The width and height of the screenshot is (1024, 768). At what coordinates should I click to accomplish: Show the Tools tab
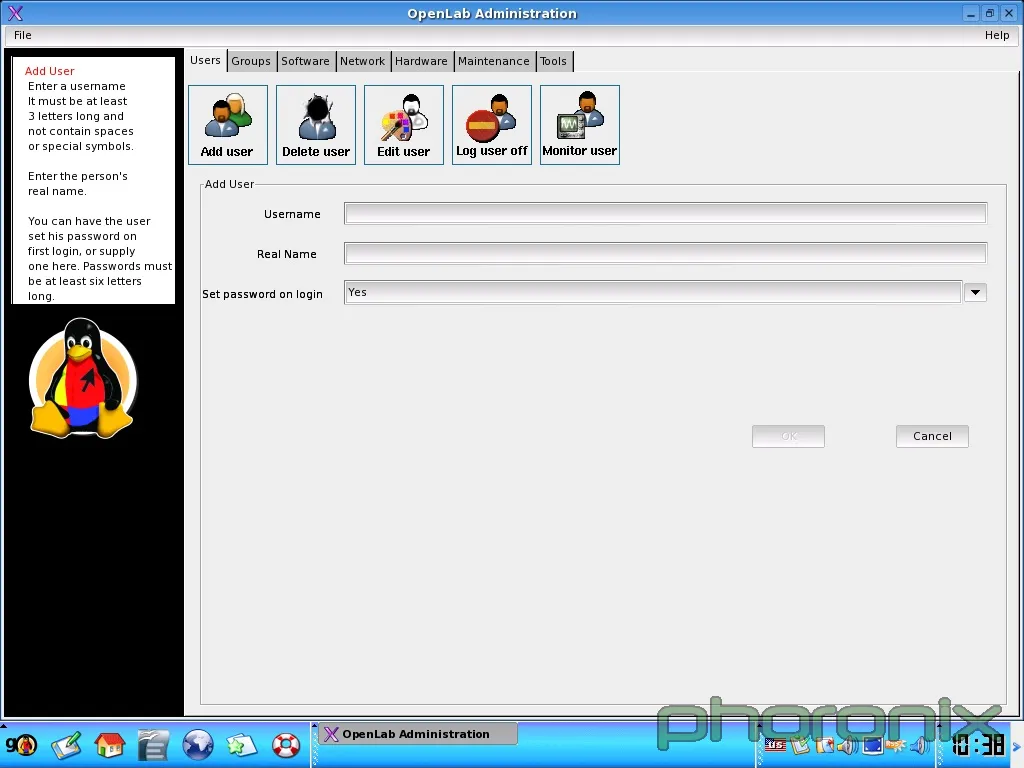tap(553, 61)
